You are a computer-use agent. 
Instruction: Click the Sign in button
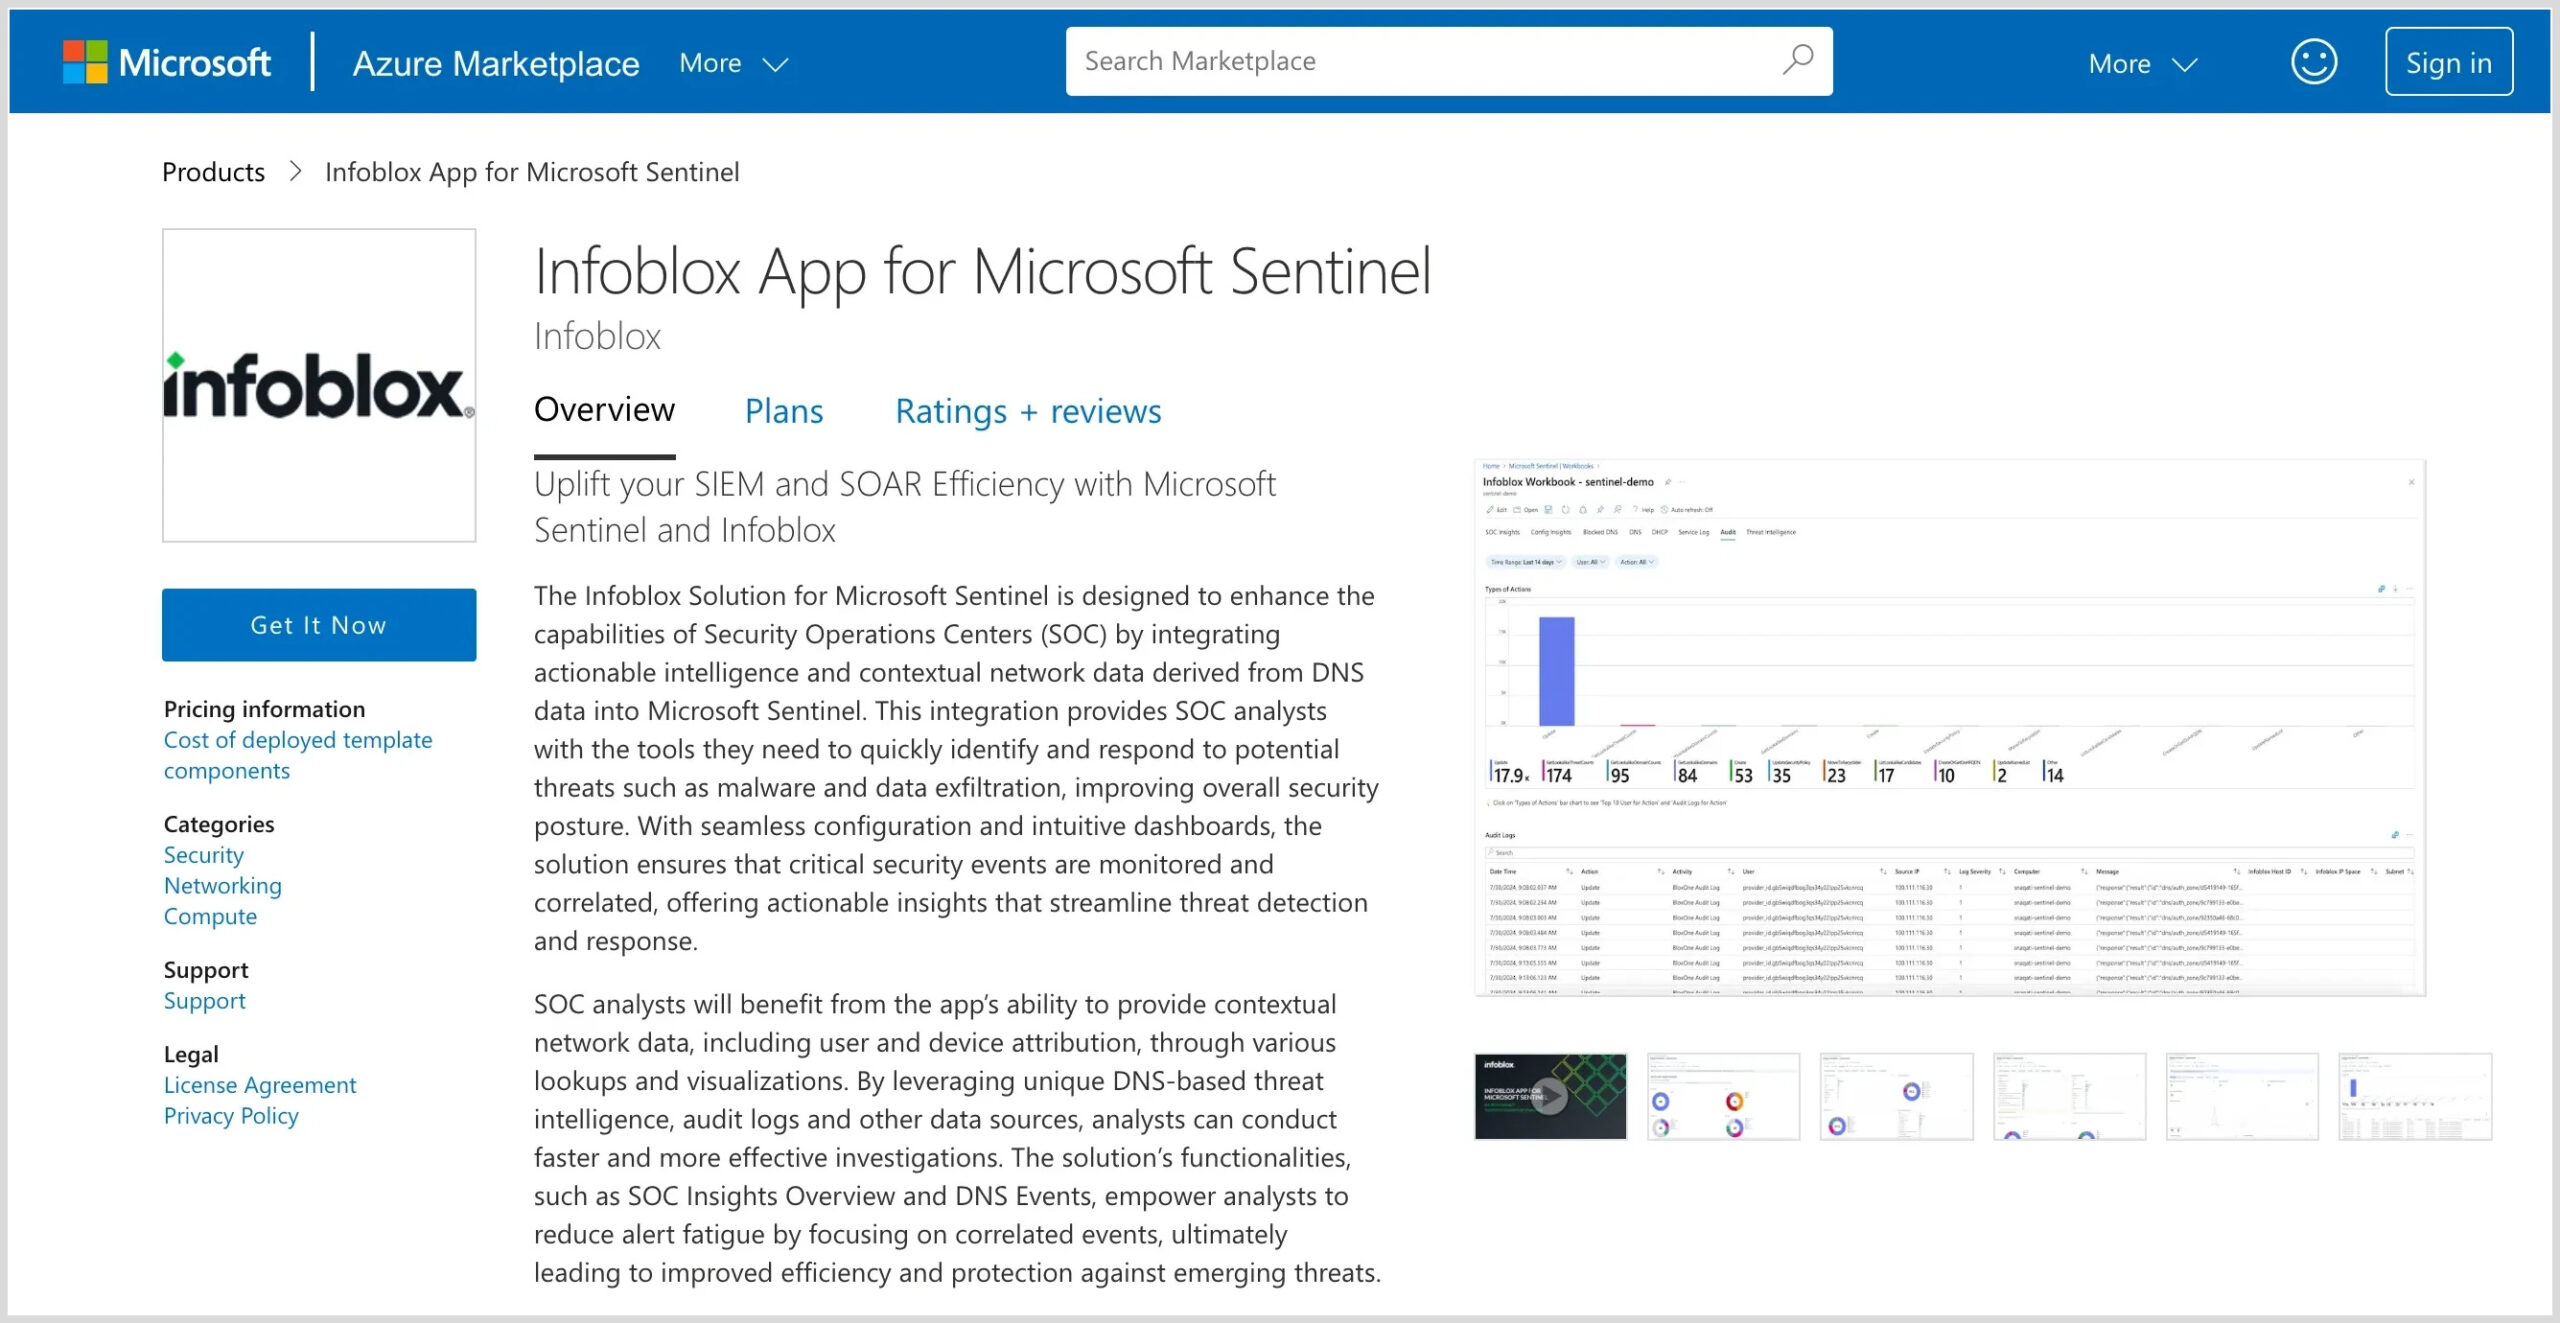pyautogui.click(x=2447, y=61)
